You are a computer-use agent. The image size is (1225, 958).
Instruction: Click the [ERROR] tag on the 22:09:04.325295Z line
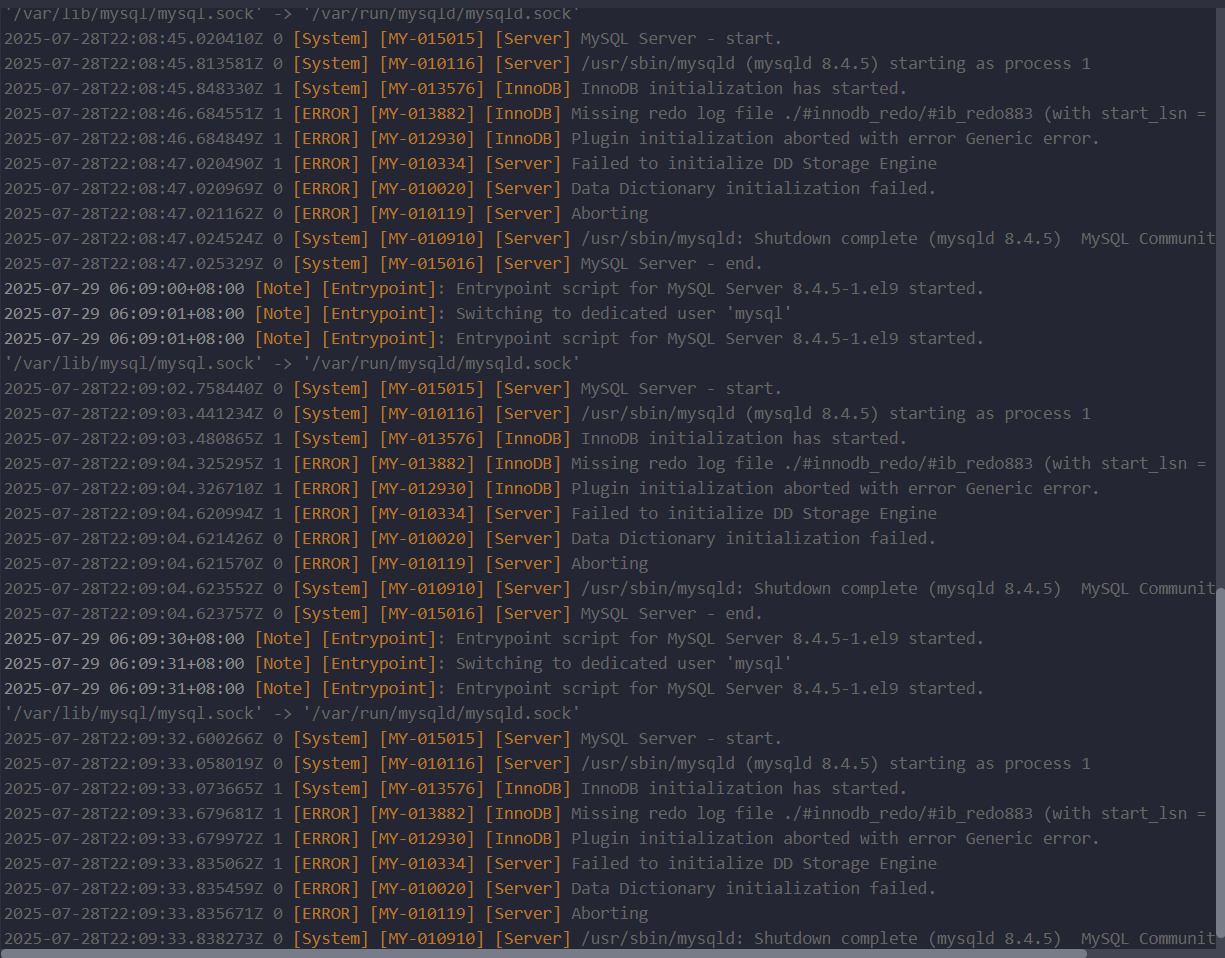pyautogui.click(x=326, y=463)
